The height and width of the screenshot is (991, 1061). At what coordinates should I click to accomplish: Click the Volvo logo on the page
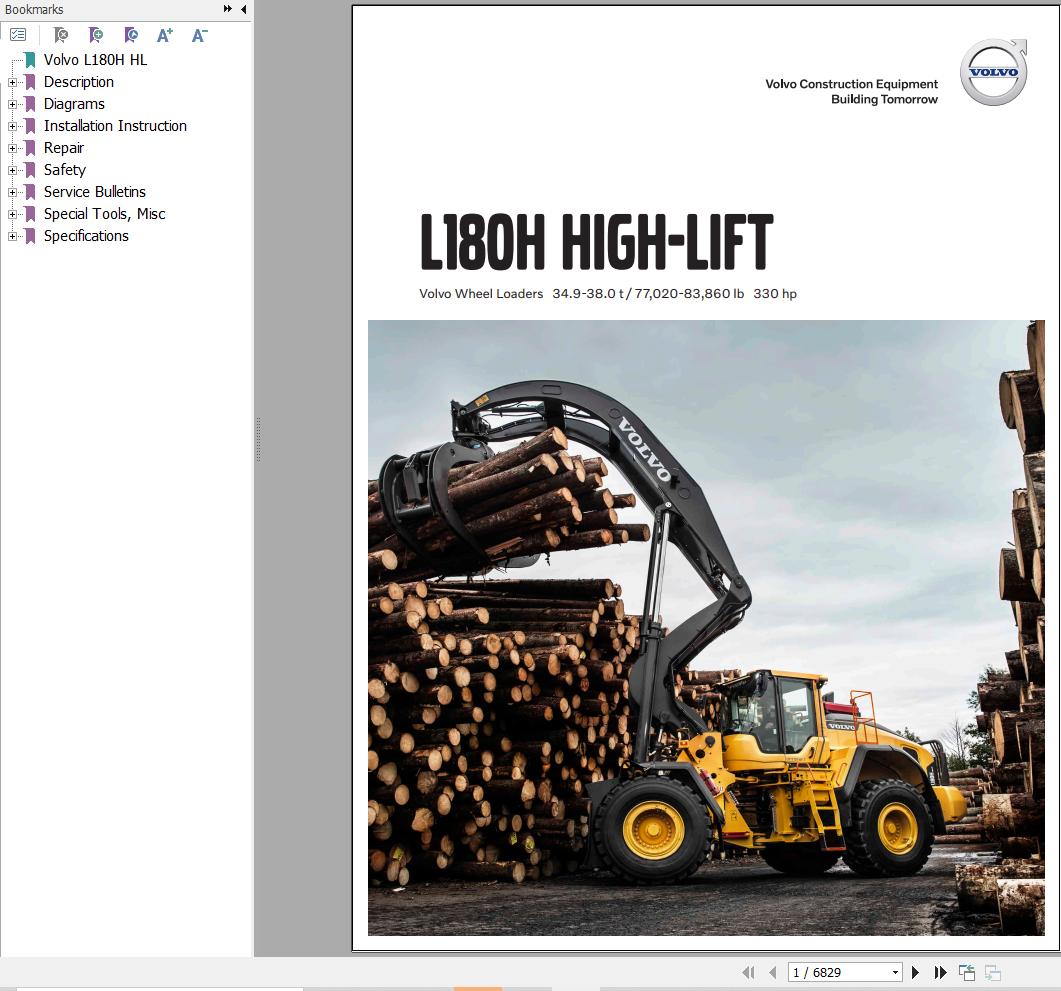pyautogui.click(x=993, y=72)
